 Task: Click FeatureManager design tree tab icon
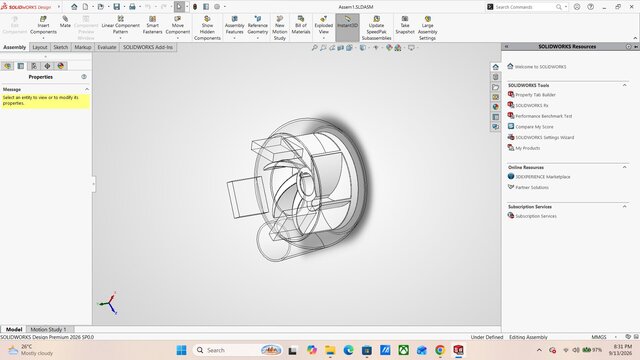pos(7,66)
